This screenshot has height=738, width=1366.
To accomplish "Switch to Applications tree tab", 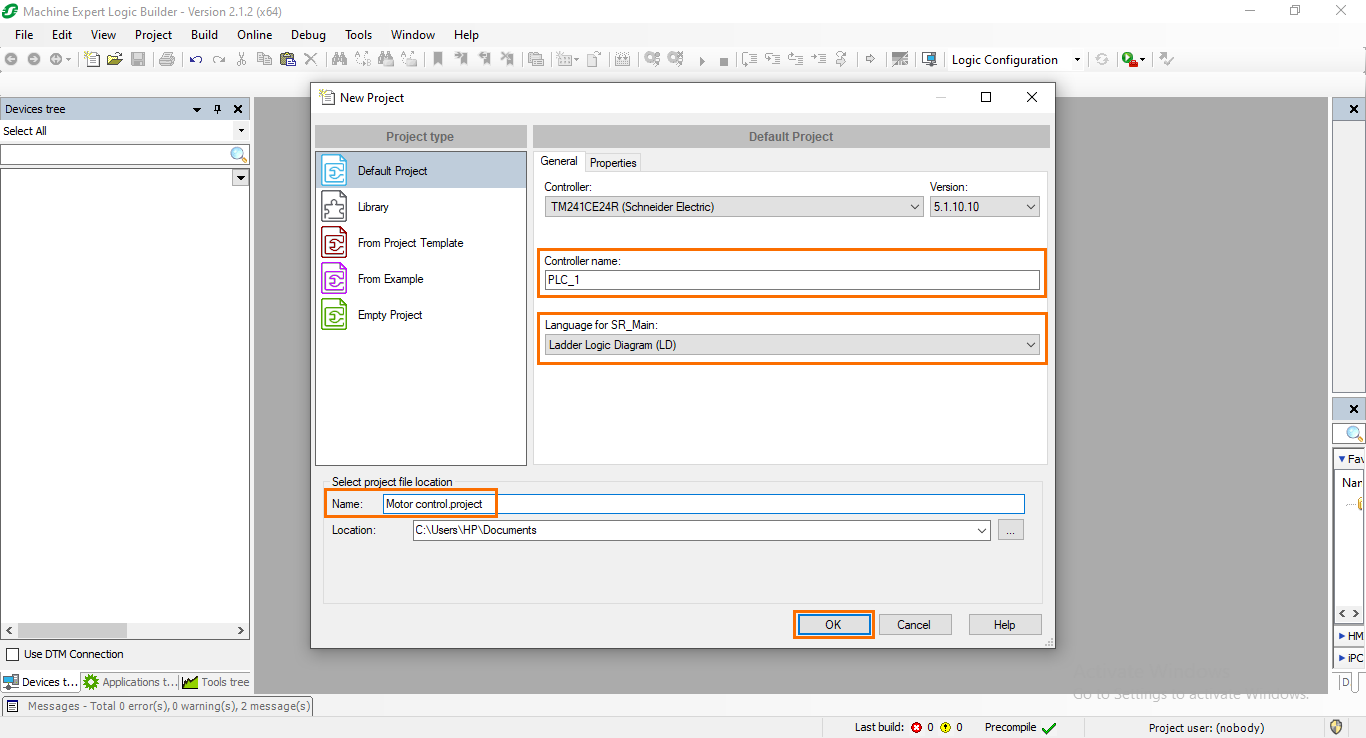I will click(129, 682).
